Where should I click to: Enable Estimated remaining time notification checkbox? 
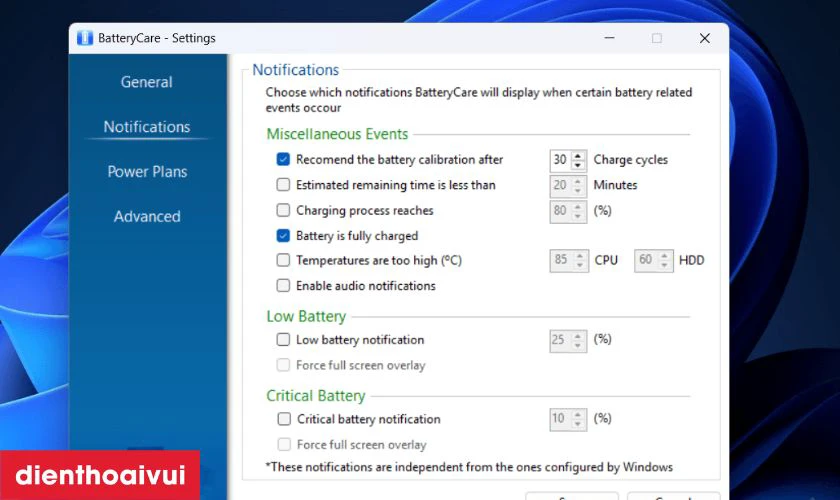[x=283, y=185]
